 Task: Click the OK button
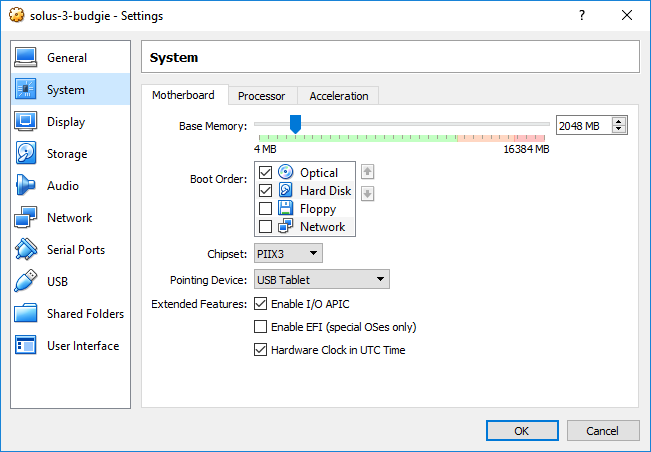tap(522, 430)
